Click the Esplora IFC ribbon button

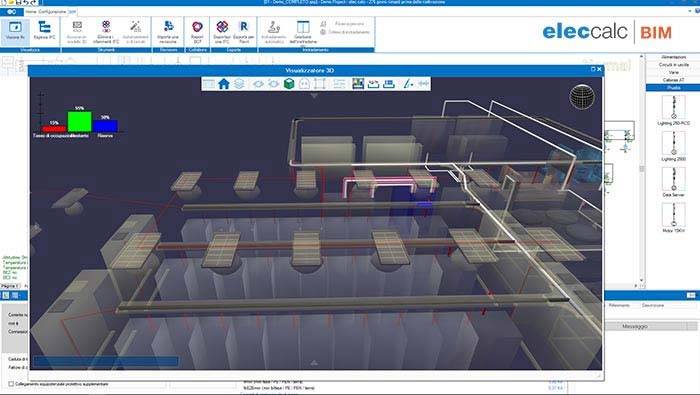44,31
